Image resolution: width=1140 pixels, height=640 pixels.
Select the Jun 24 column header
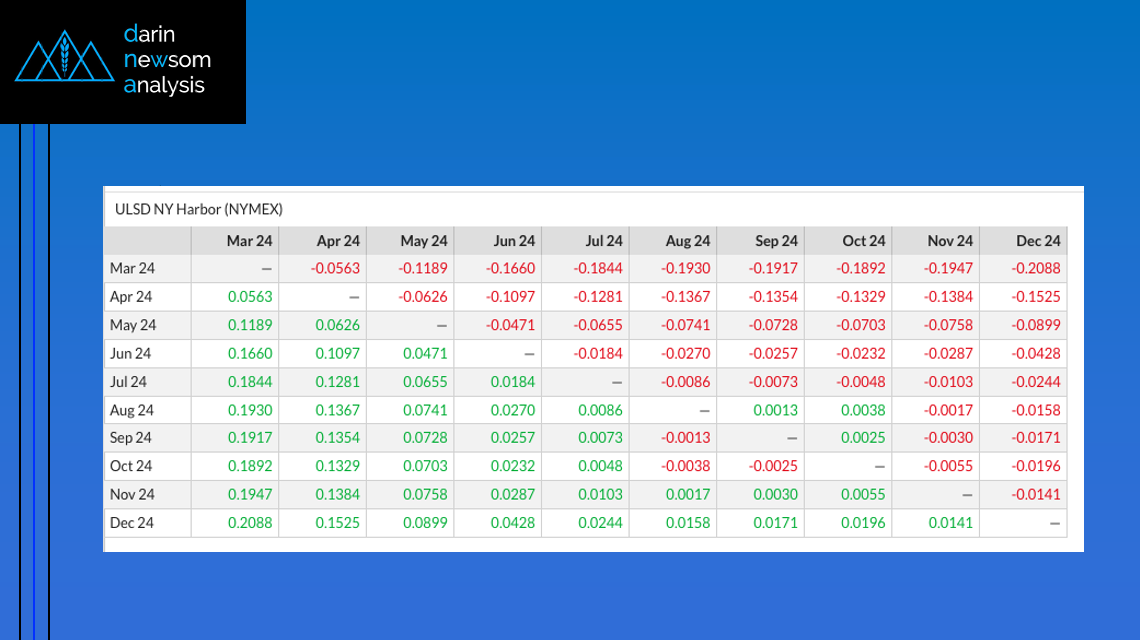[x=514, y=241]
